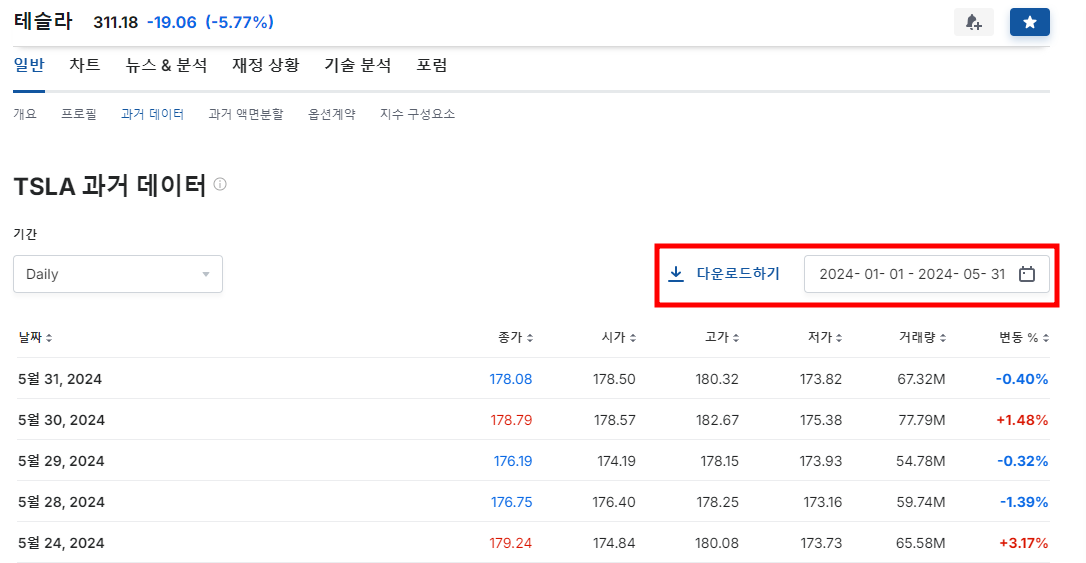The image size is (1086, 563).
Task: Open the 옵션계약 sub-tab
Action: [x=332, y=114]
